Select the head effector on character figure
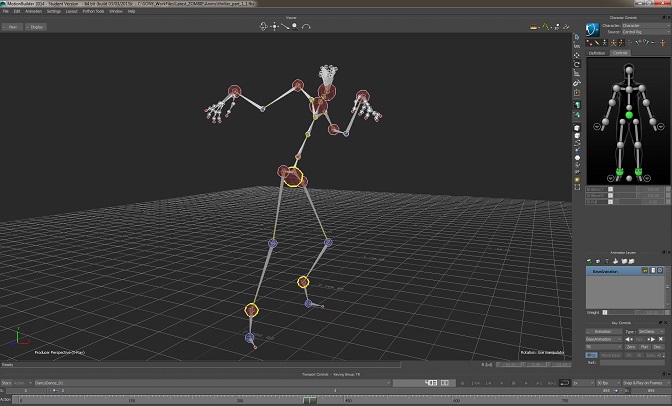The height and width of the screenshot is (406, 672). (x=629, y=71)
